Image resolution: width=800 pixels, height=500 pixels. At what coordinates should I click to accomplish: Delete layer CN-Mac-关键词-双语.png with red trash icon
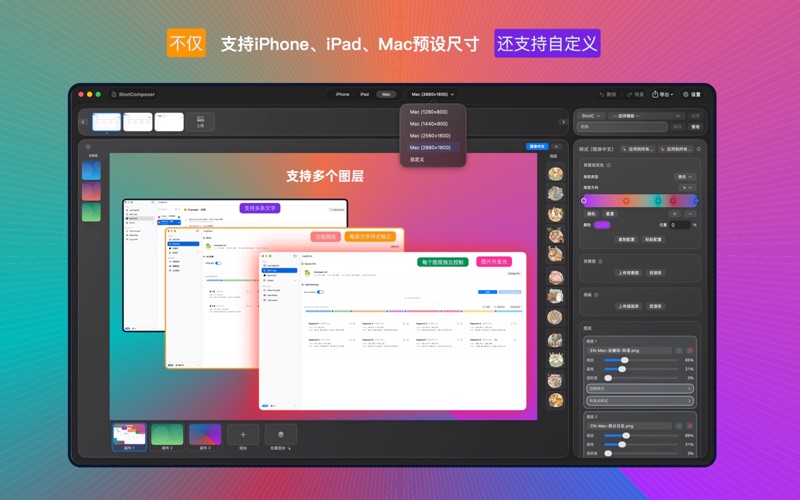pyautogui.click(x=690, y=350)
